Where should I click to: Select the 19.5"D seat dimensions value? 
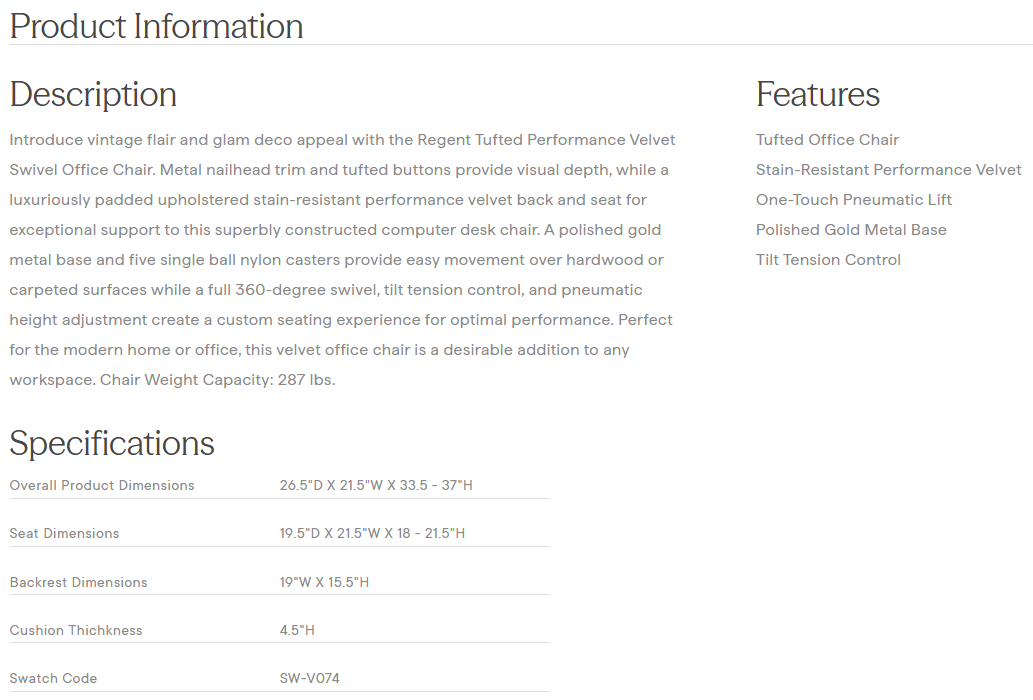click(x=372, y=534)
